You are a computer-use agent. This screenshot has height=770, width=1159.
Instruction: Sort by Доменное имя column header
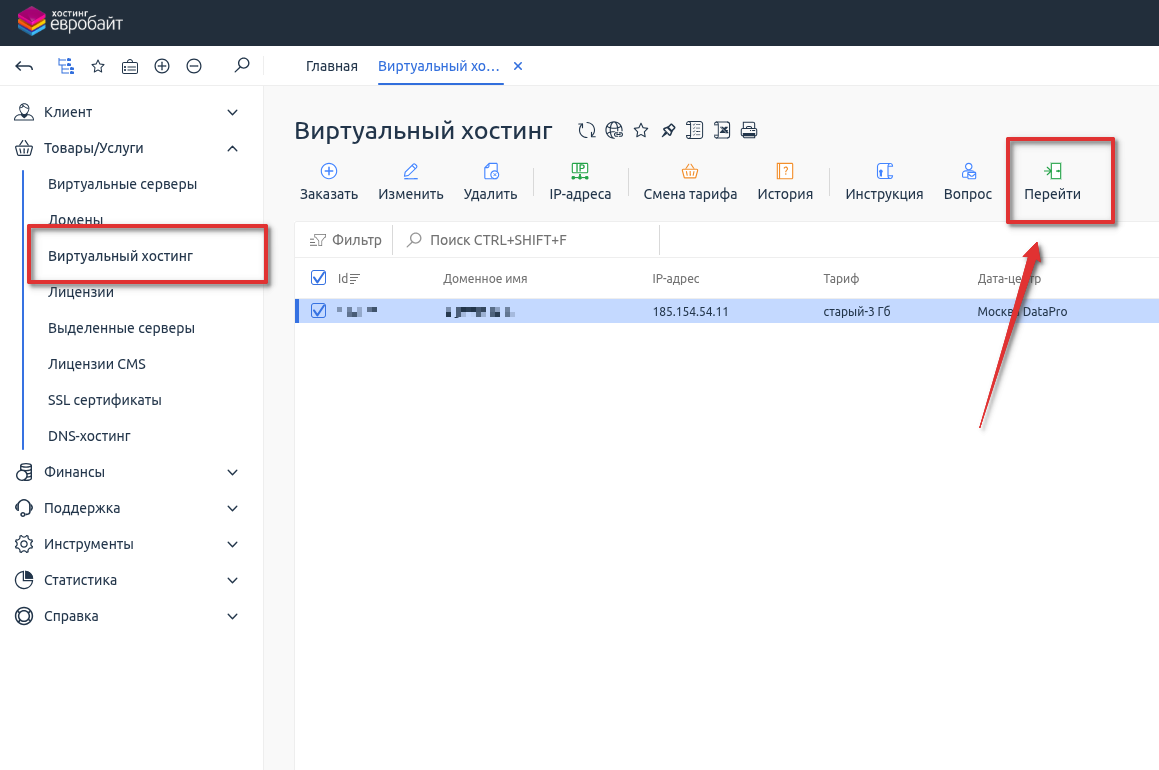(x=486, y=279)
